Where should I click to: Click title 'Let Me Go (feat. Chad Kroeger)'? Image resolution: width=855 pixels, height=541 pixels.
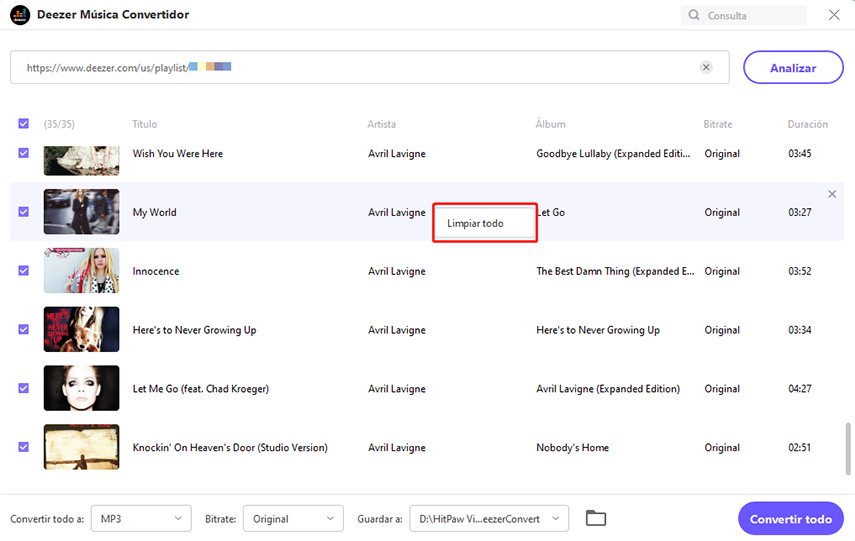click(x=201, y=389)
